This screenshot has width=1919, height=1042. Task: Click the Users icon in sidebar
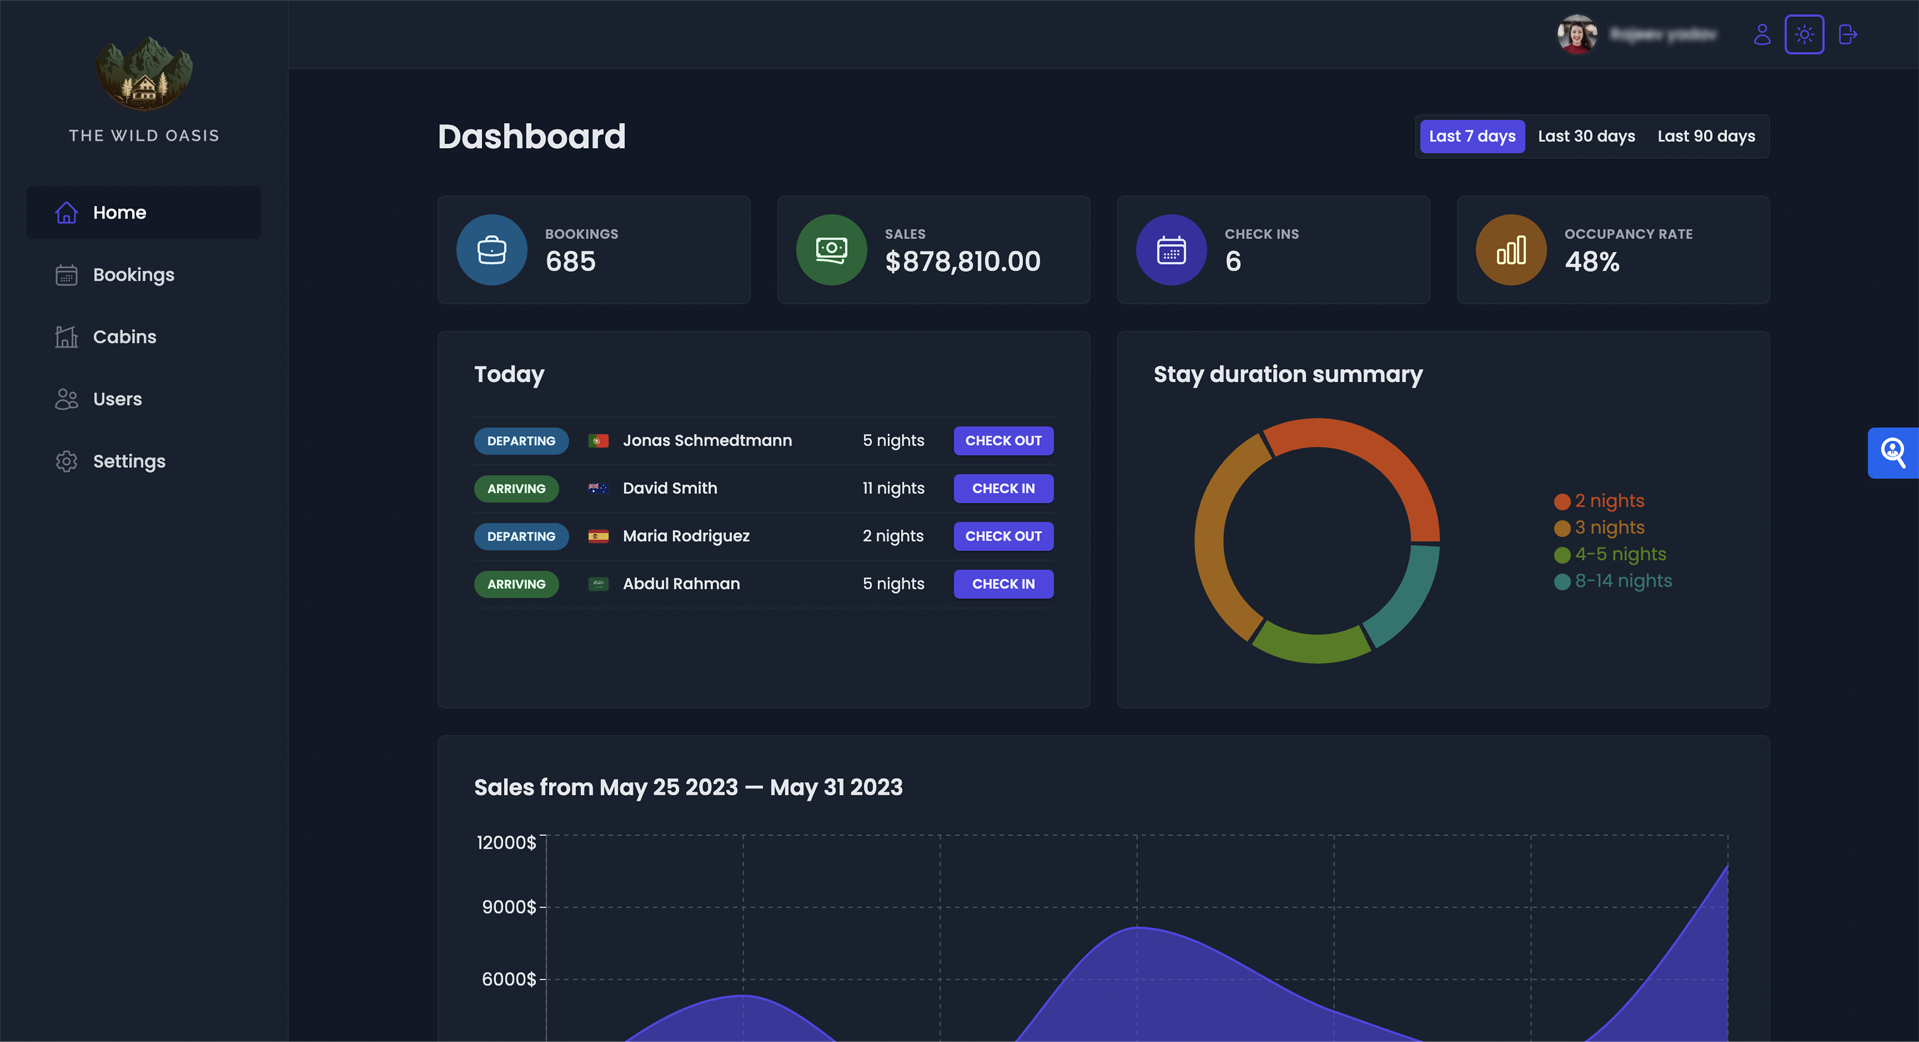[66, 399]
